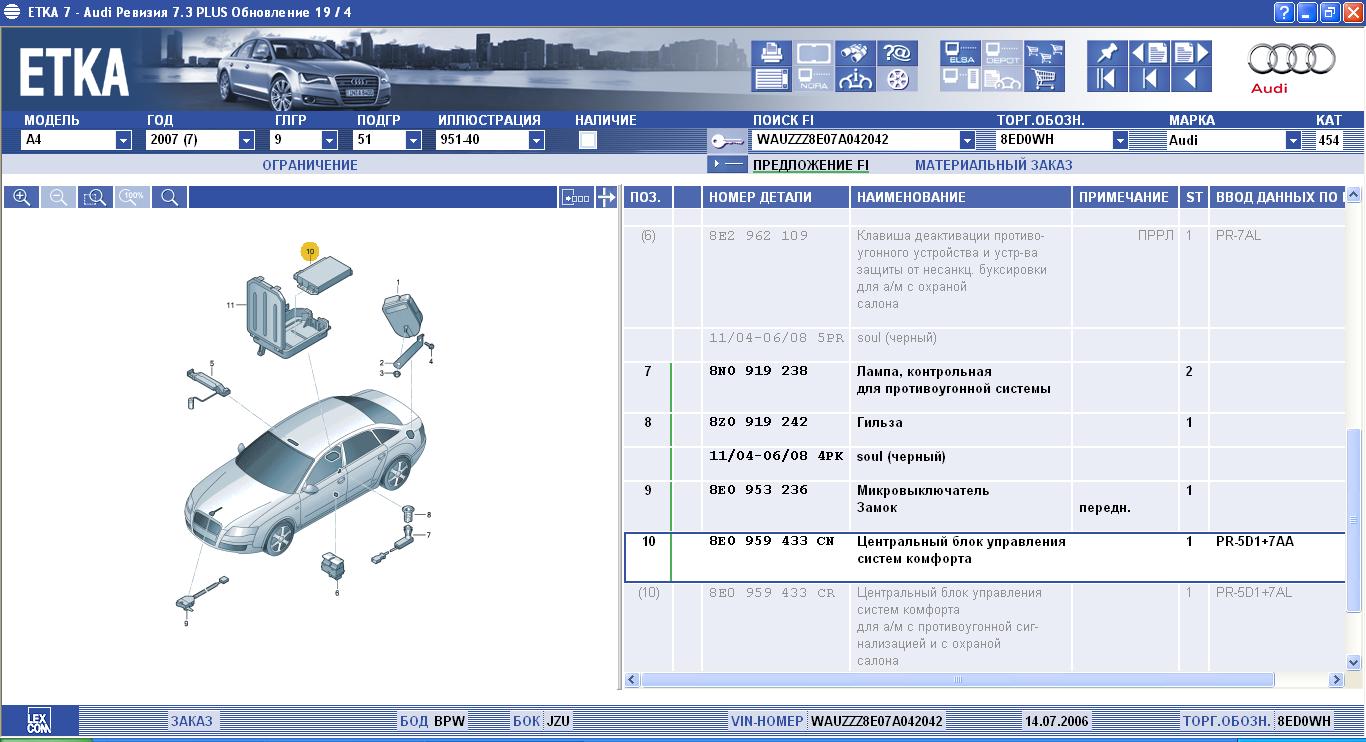Open the МОДЕЛЬ dropdown showing A4
Screen dimensions: 1366x742
(123, 141)
